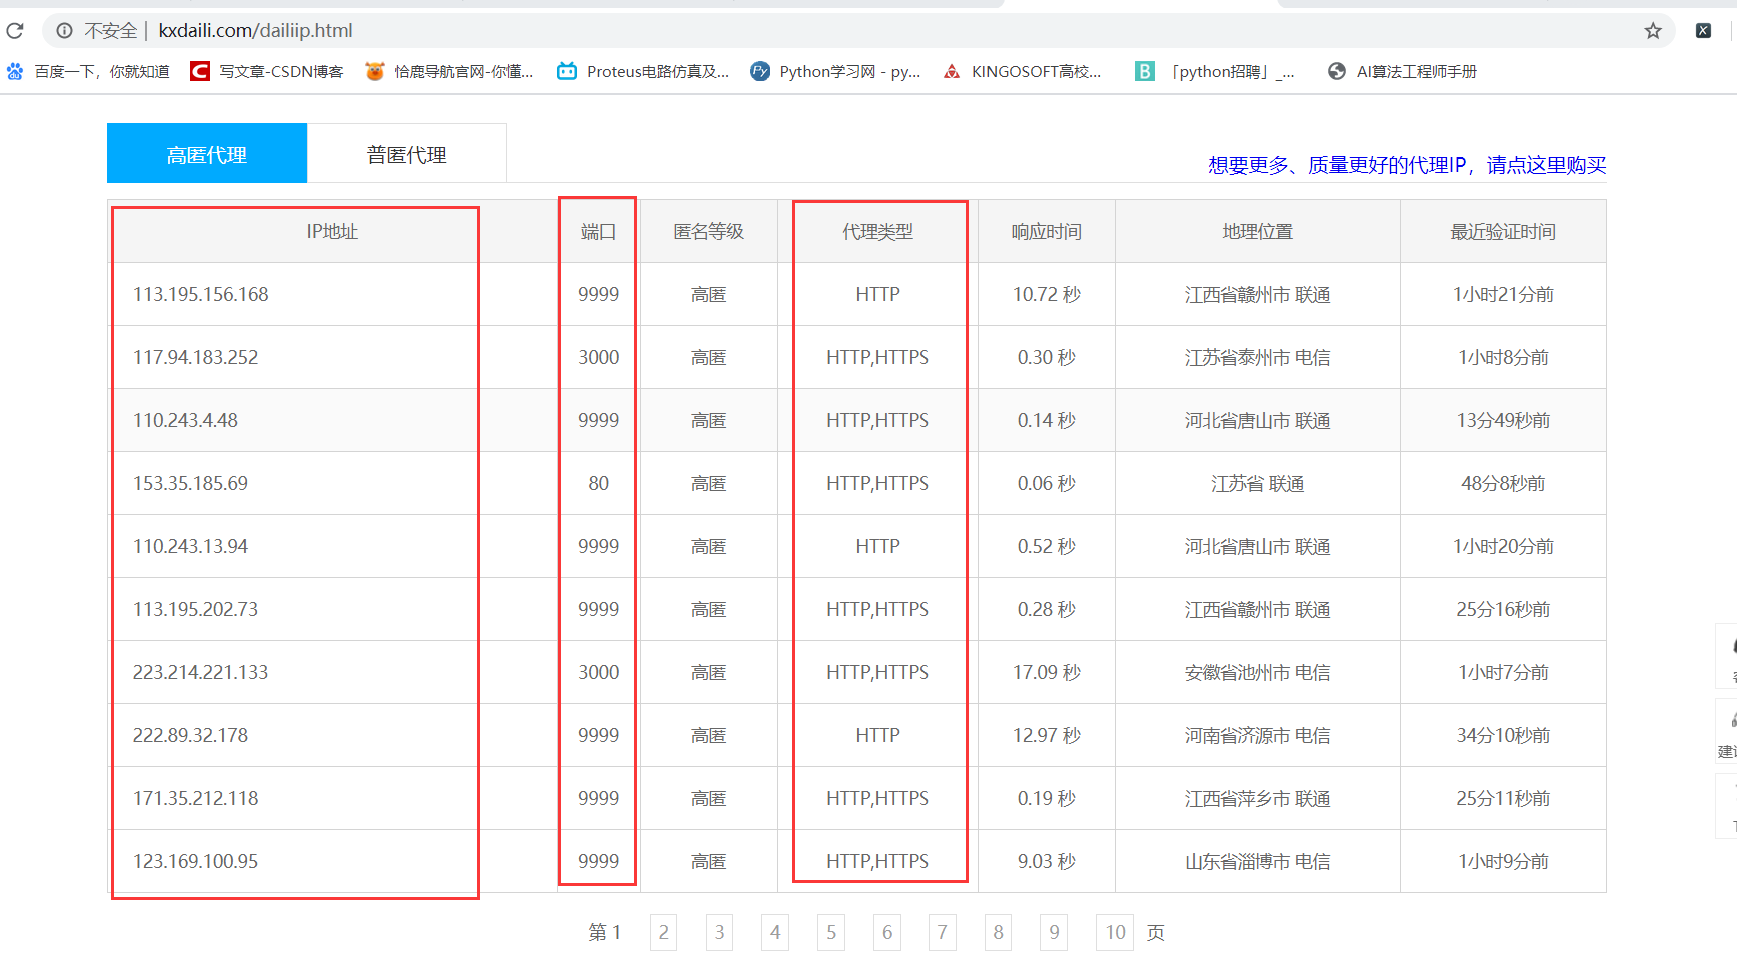Select IP address 110.243.4.48
This screenshot has width=1737, height=957.
(x=186, y=420)
